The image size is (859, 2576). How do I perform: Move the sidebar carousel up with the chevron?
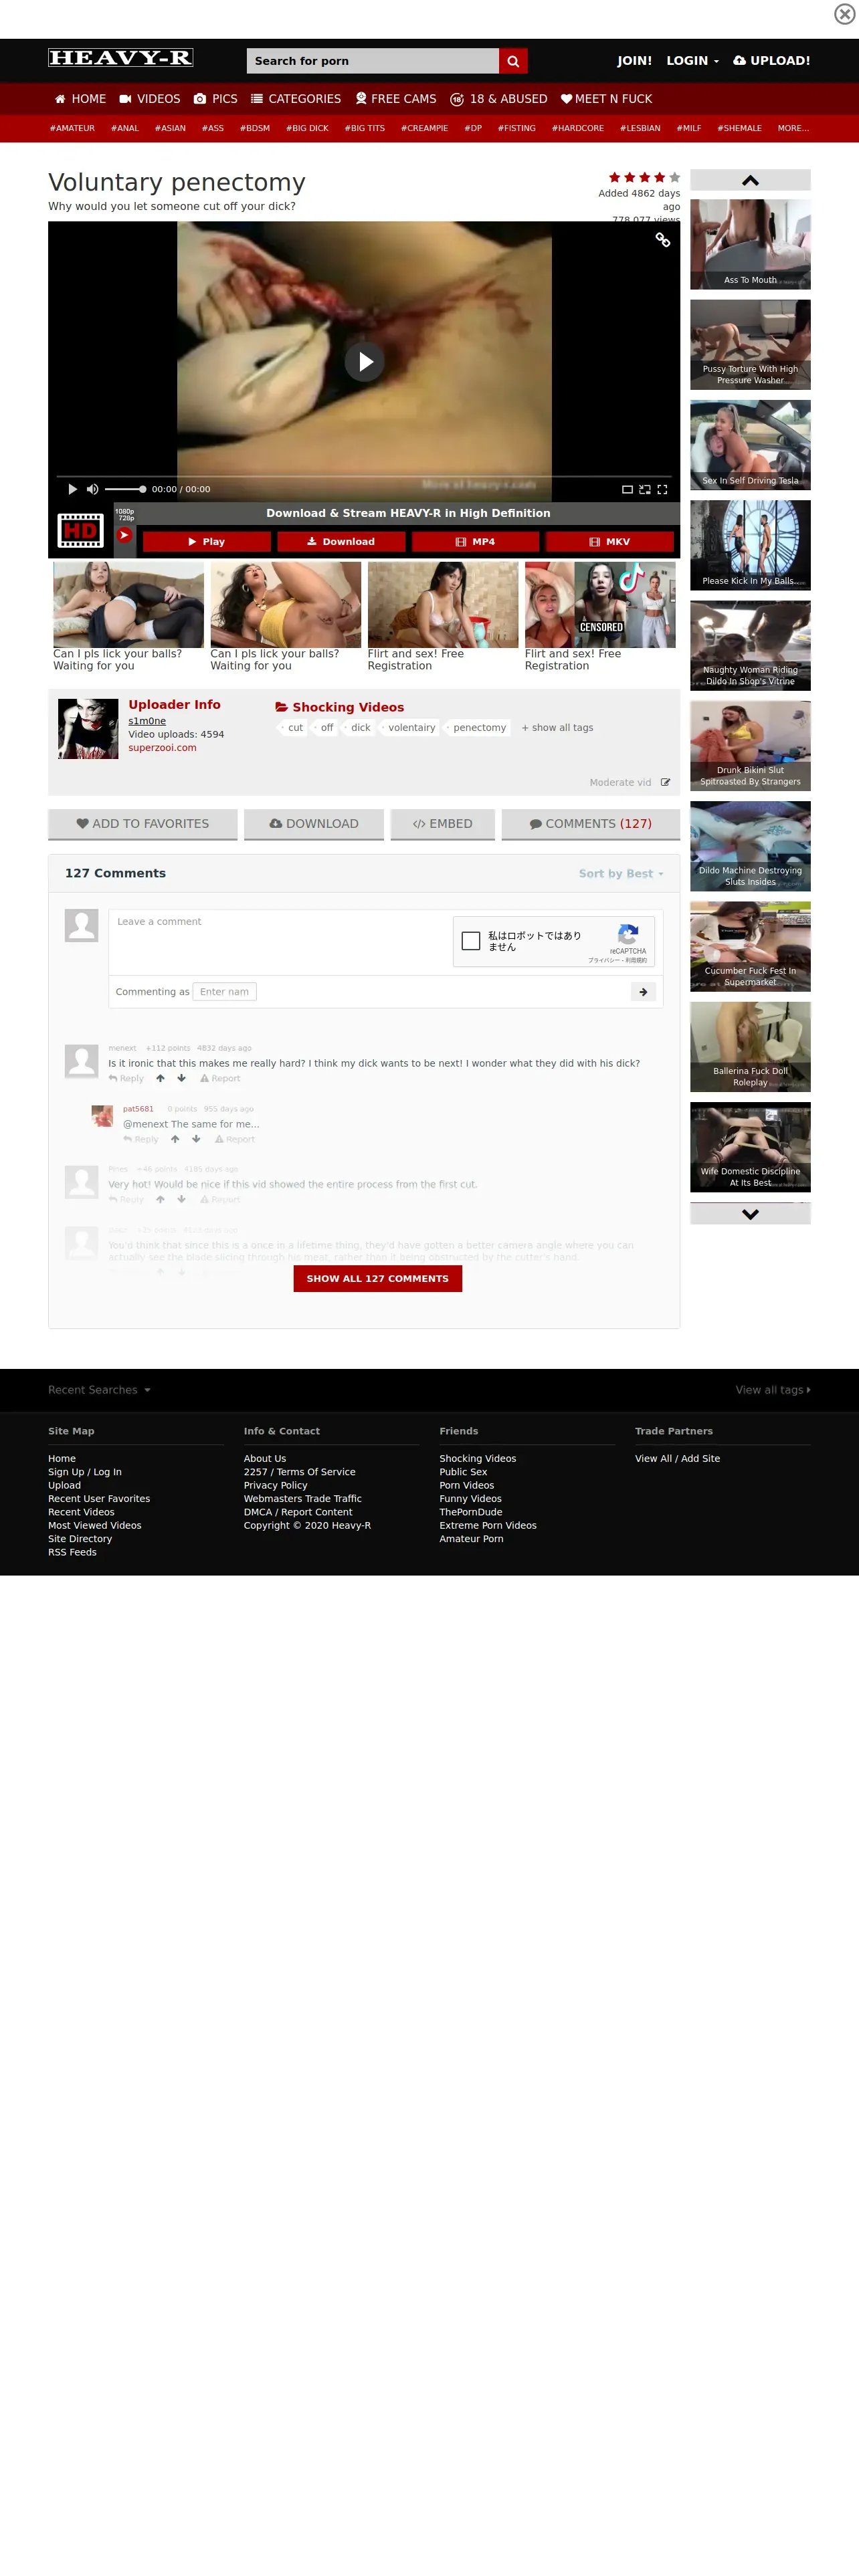(x=750, y=180)
